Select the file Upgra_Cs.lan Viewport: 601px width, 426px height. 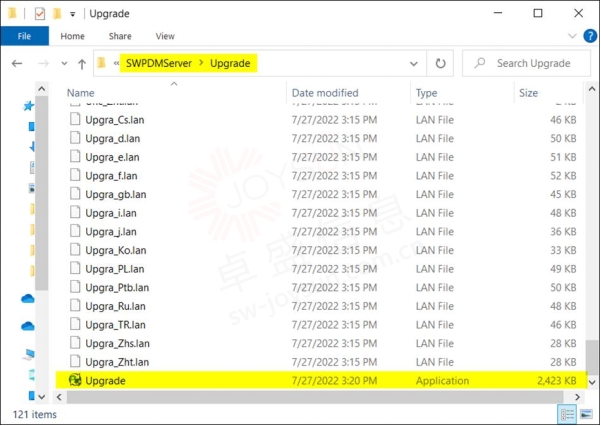(115, 120)
